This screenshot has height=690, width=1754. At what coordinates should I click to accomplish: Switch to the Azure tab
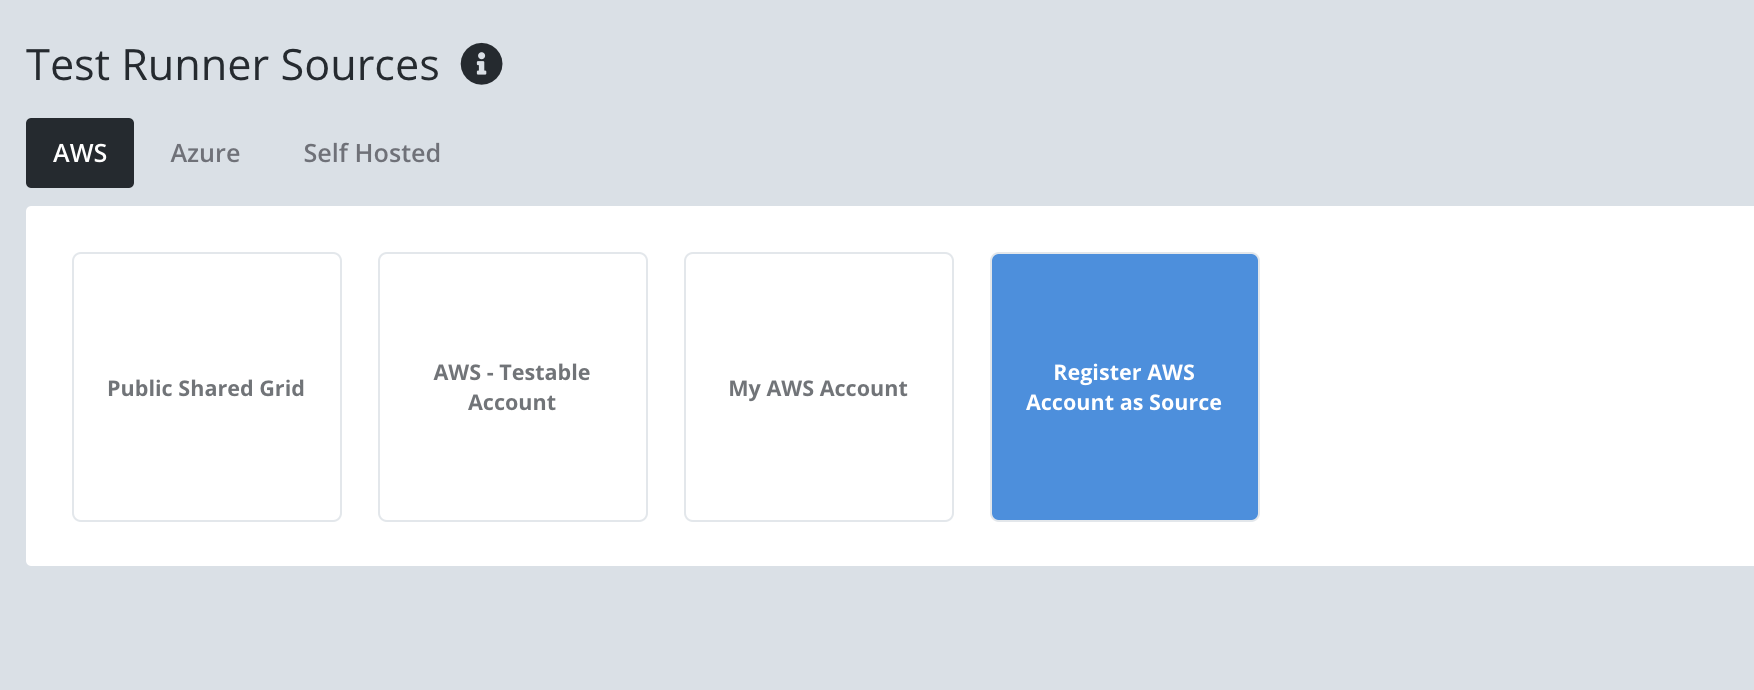coord(205,153)
